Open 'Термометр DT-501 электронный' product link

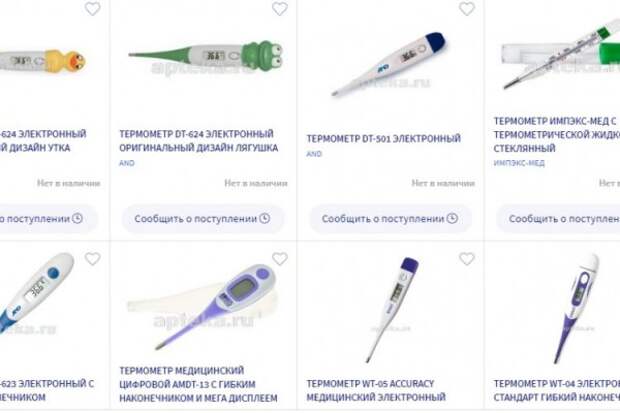(x=384, y=138)
